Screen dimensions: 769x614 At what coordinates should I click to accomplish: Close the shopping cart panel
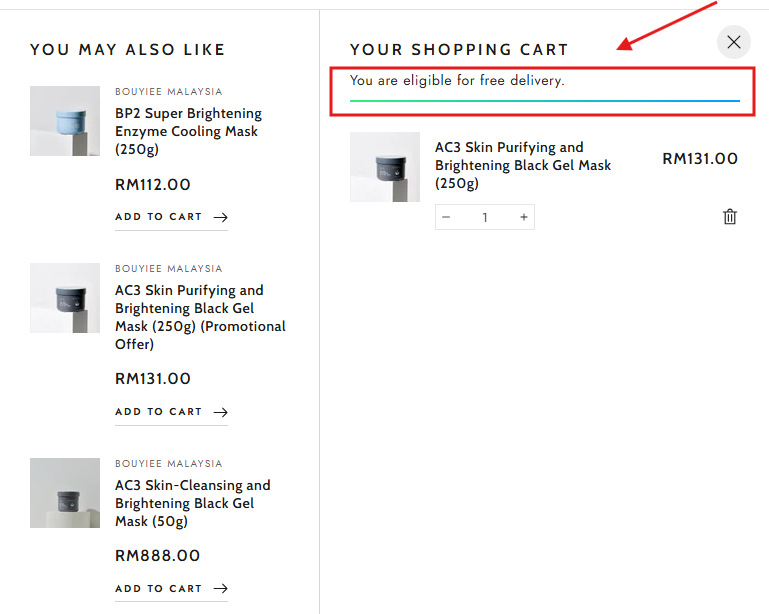734,42
